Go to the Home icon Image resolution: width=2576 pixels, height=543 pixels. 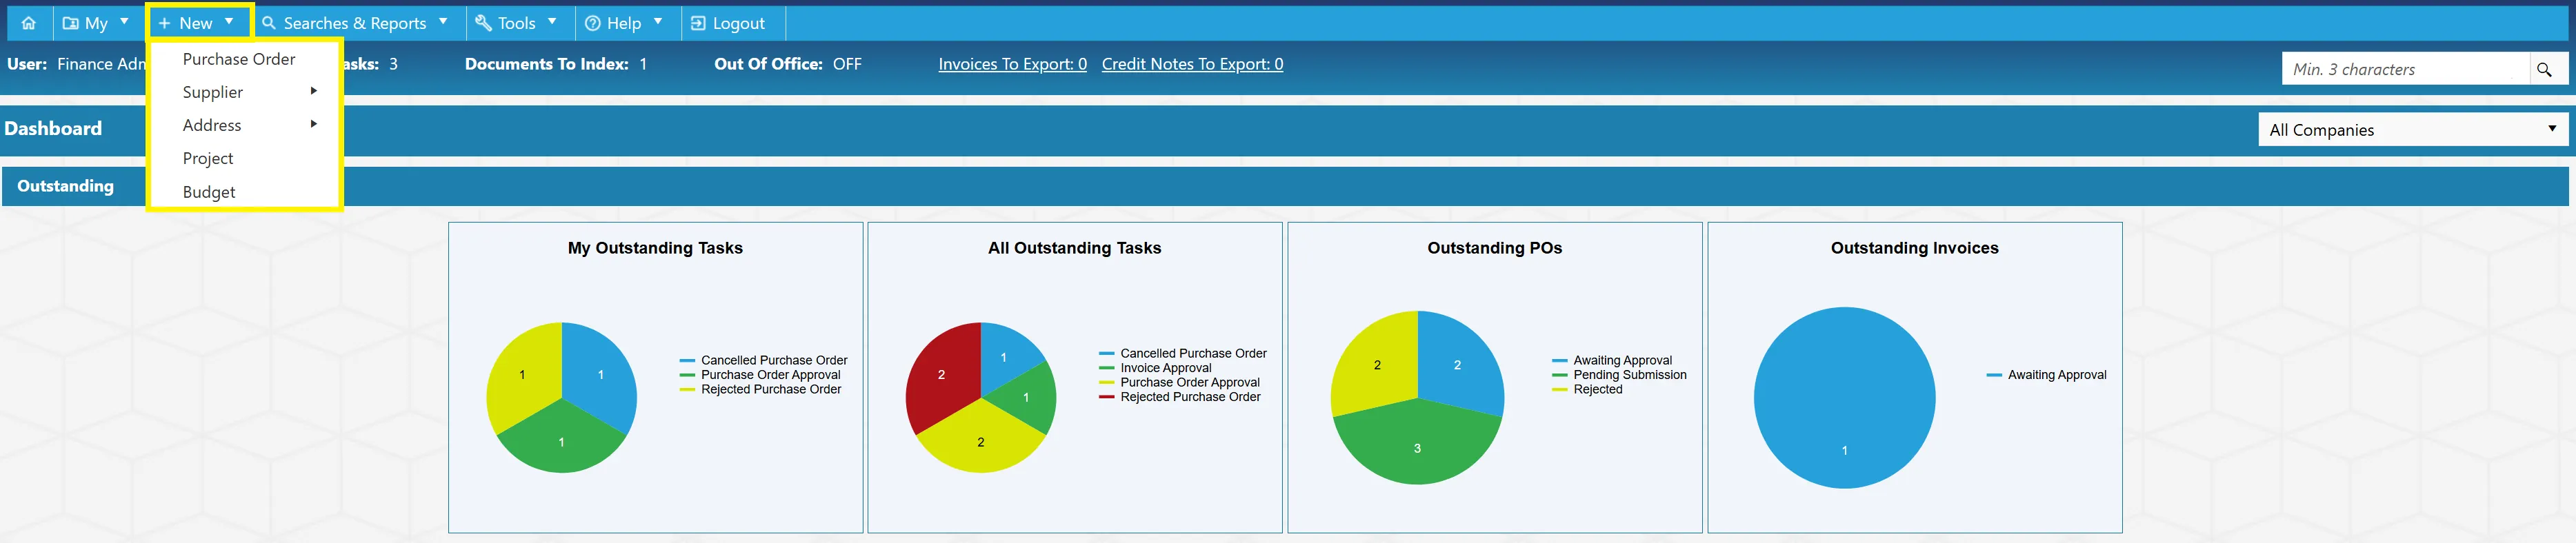click(x=28, y=23)
